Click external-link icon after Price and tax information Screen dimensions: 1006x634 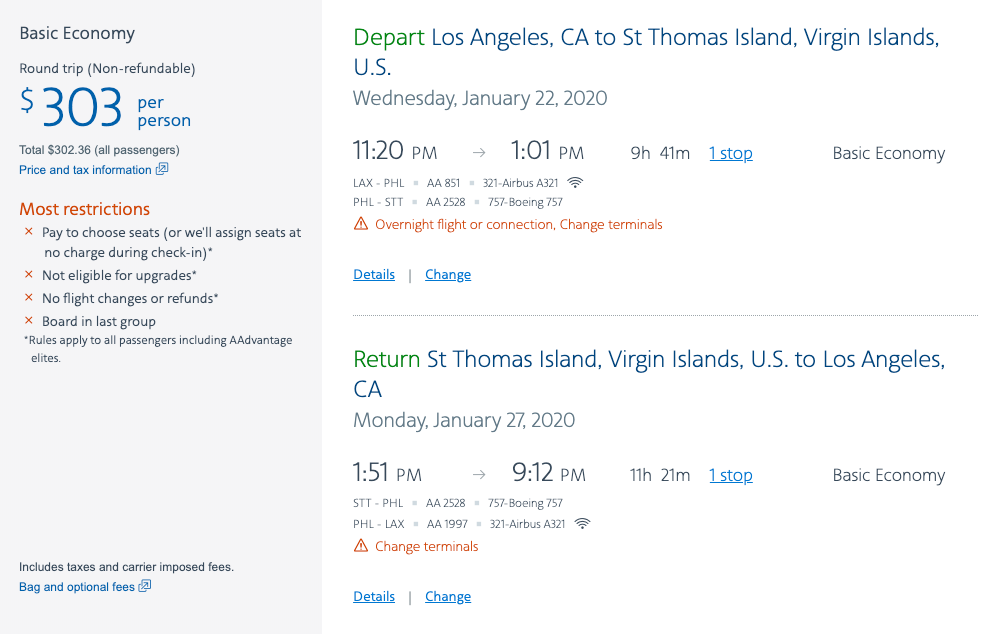[x=162, y=169]
